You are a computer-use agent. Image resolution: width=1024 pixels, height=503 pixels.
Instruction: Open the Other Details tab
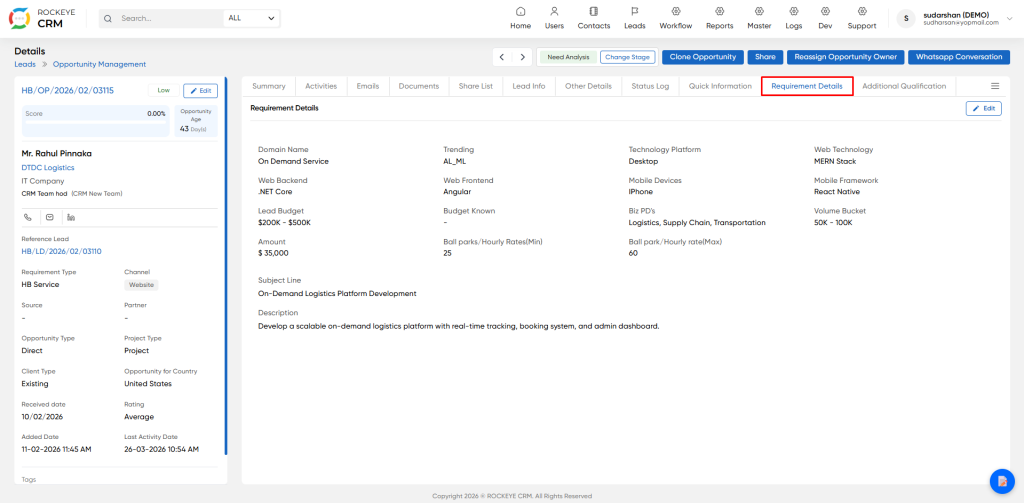coord(588,86)
